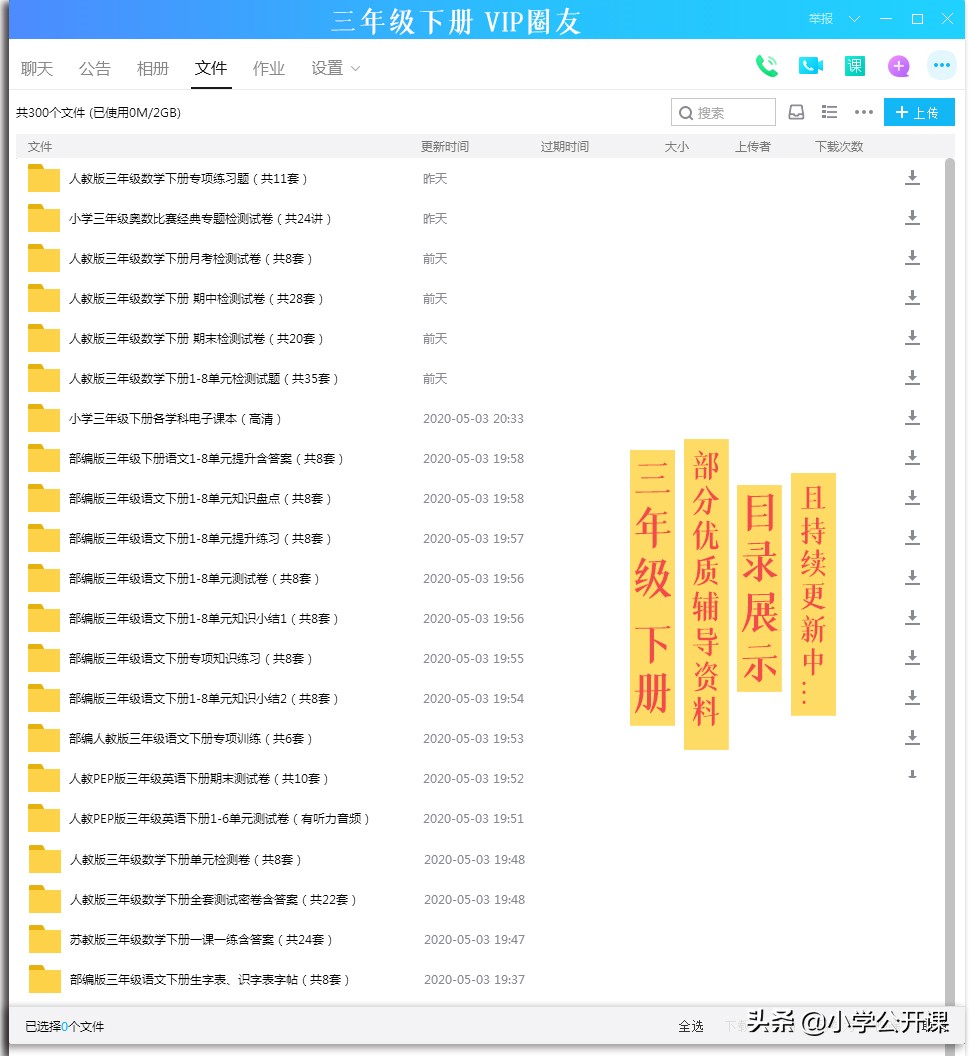This screenshot has height=1056, width=971.
Task: Switch to the 聊天 tab
Action: [36, 68]
